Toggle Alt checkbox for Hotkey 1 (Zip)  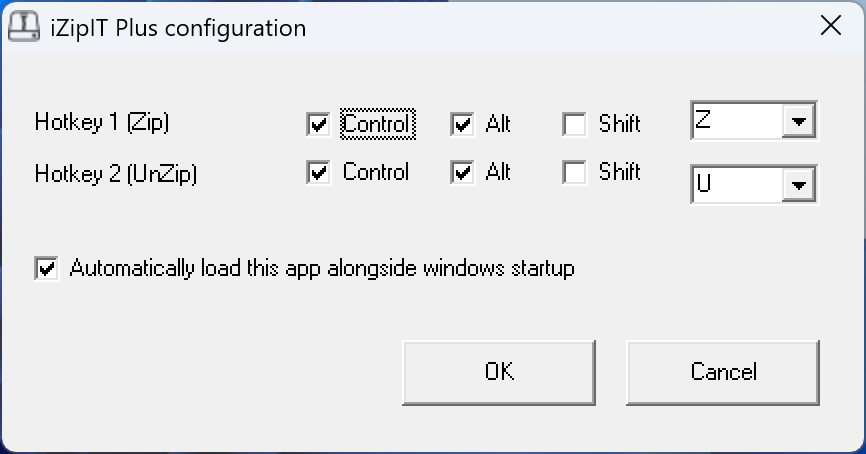462,125
